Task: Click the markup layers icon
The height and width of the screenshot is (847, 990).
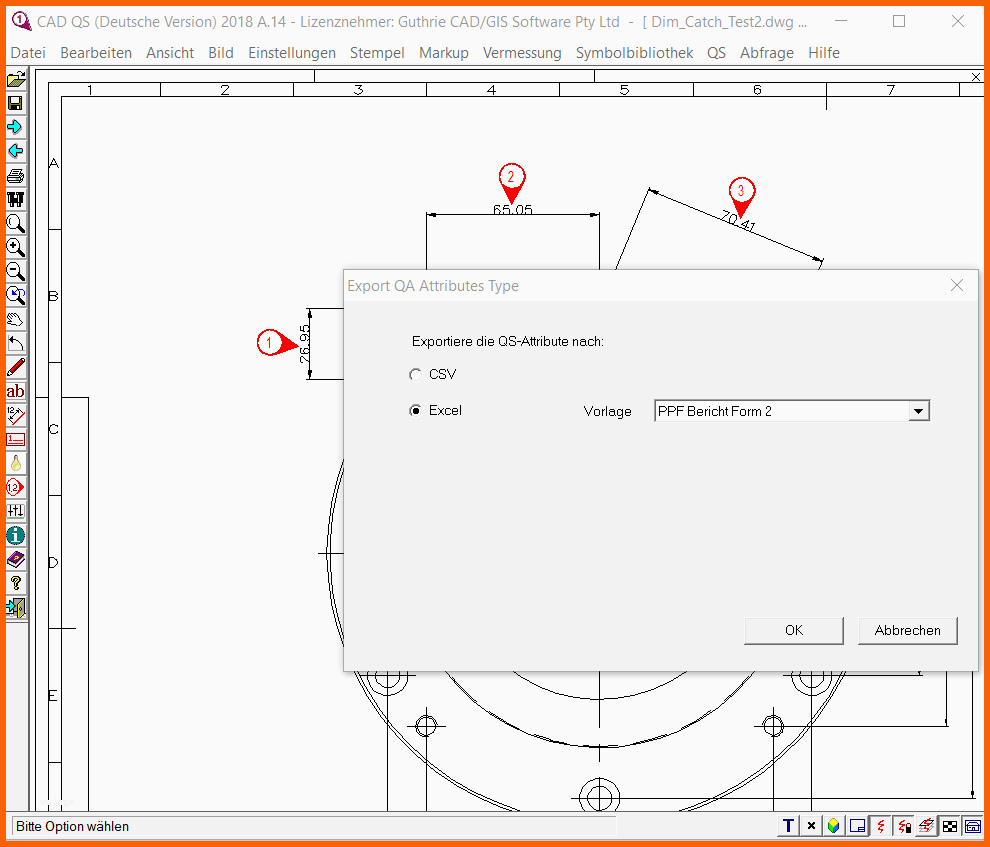Action: point(927,826)
